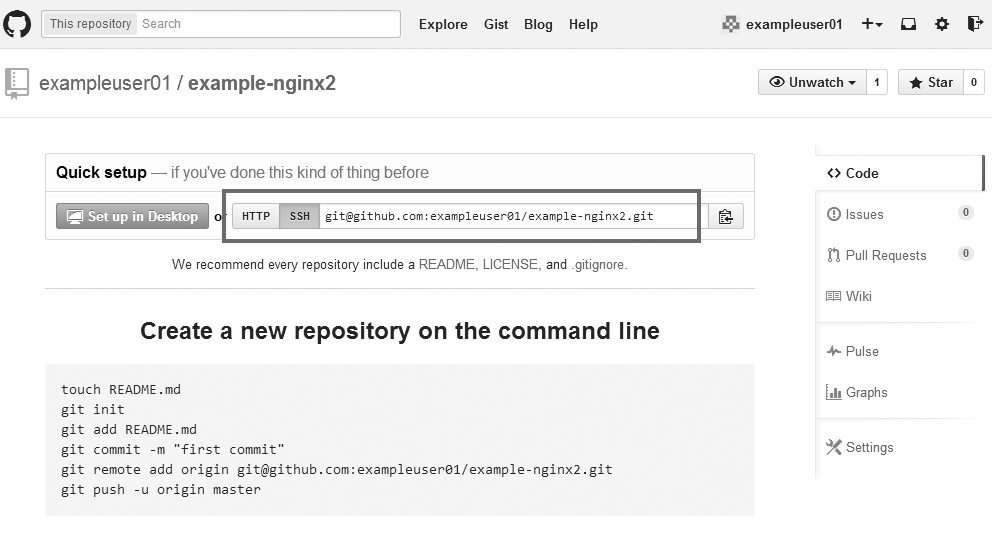Open account settings gear icon

click(941, 24)
